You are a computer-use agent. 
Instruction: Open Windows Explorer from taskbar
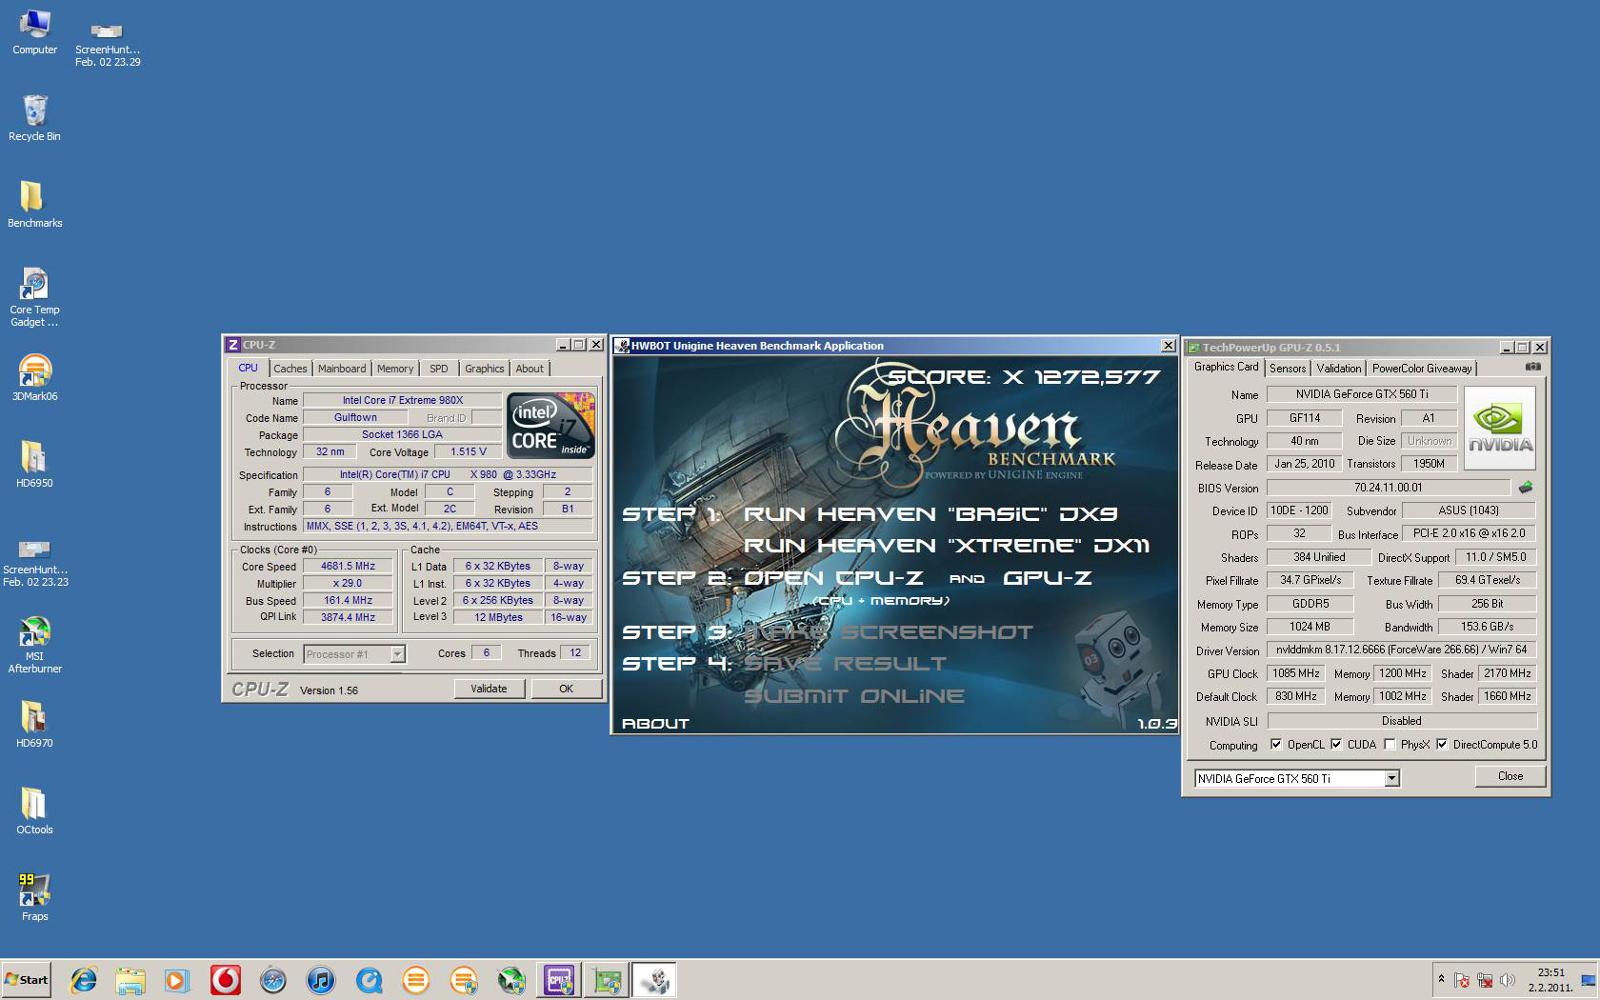coord(130,981)
